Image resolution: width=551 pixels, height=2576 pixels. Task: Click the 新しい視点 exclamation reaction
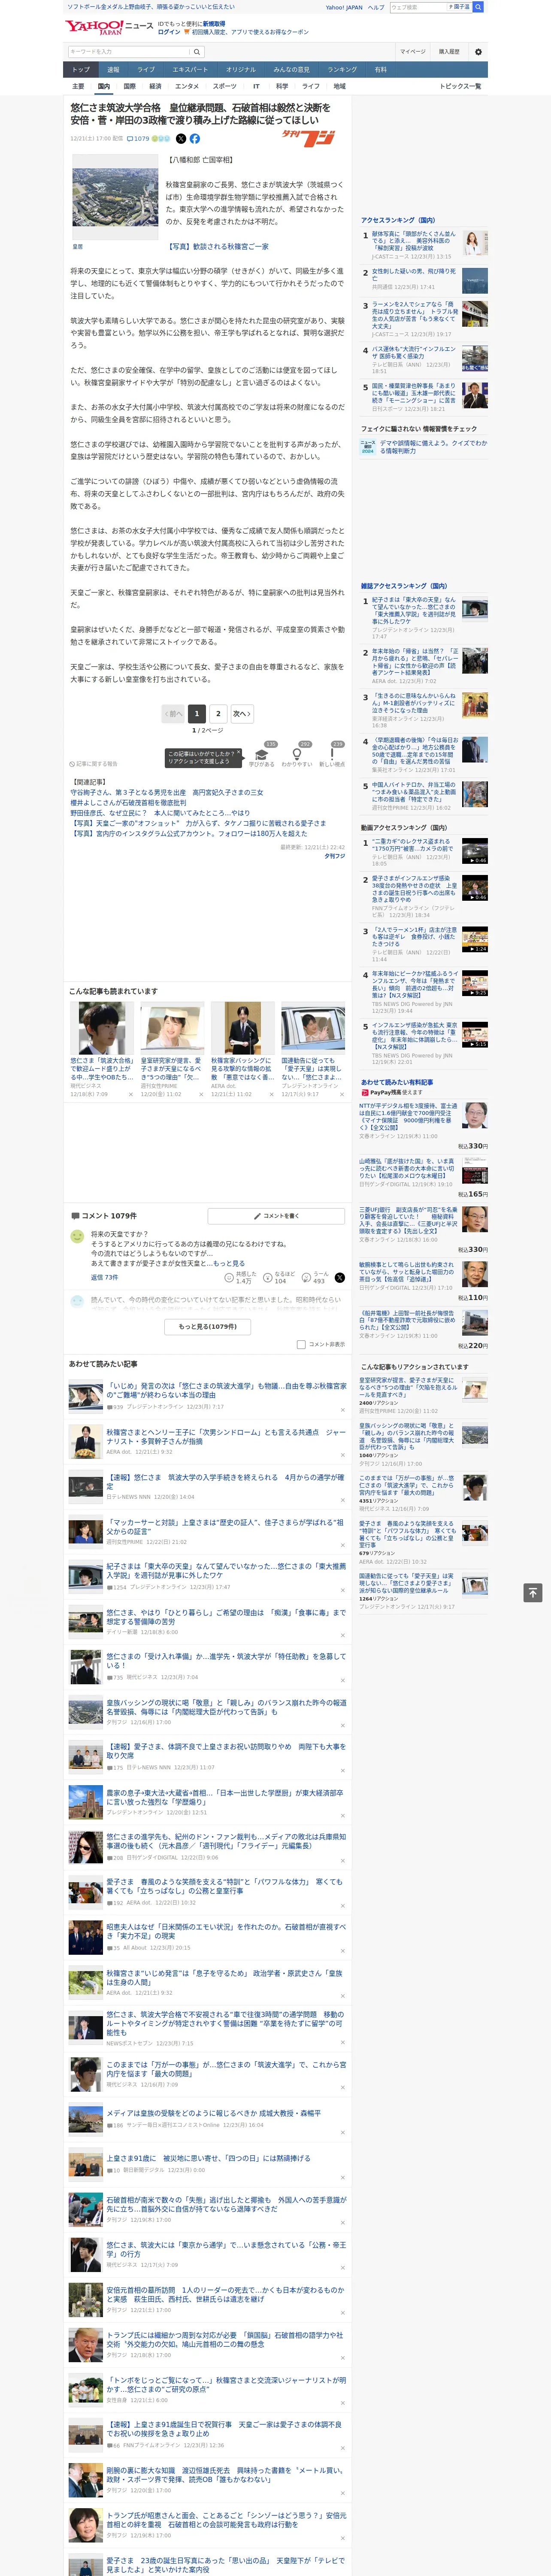(x=332, y=755)
